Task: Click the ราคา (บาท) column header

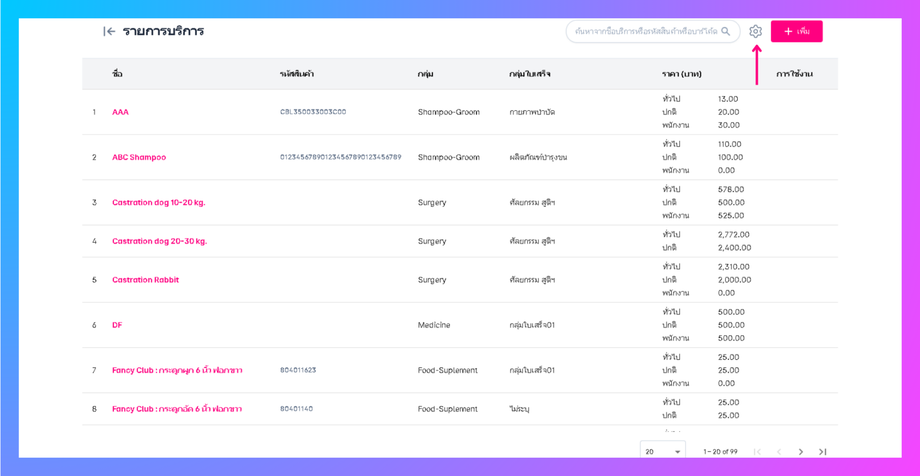Action: coord(682,75)
